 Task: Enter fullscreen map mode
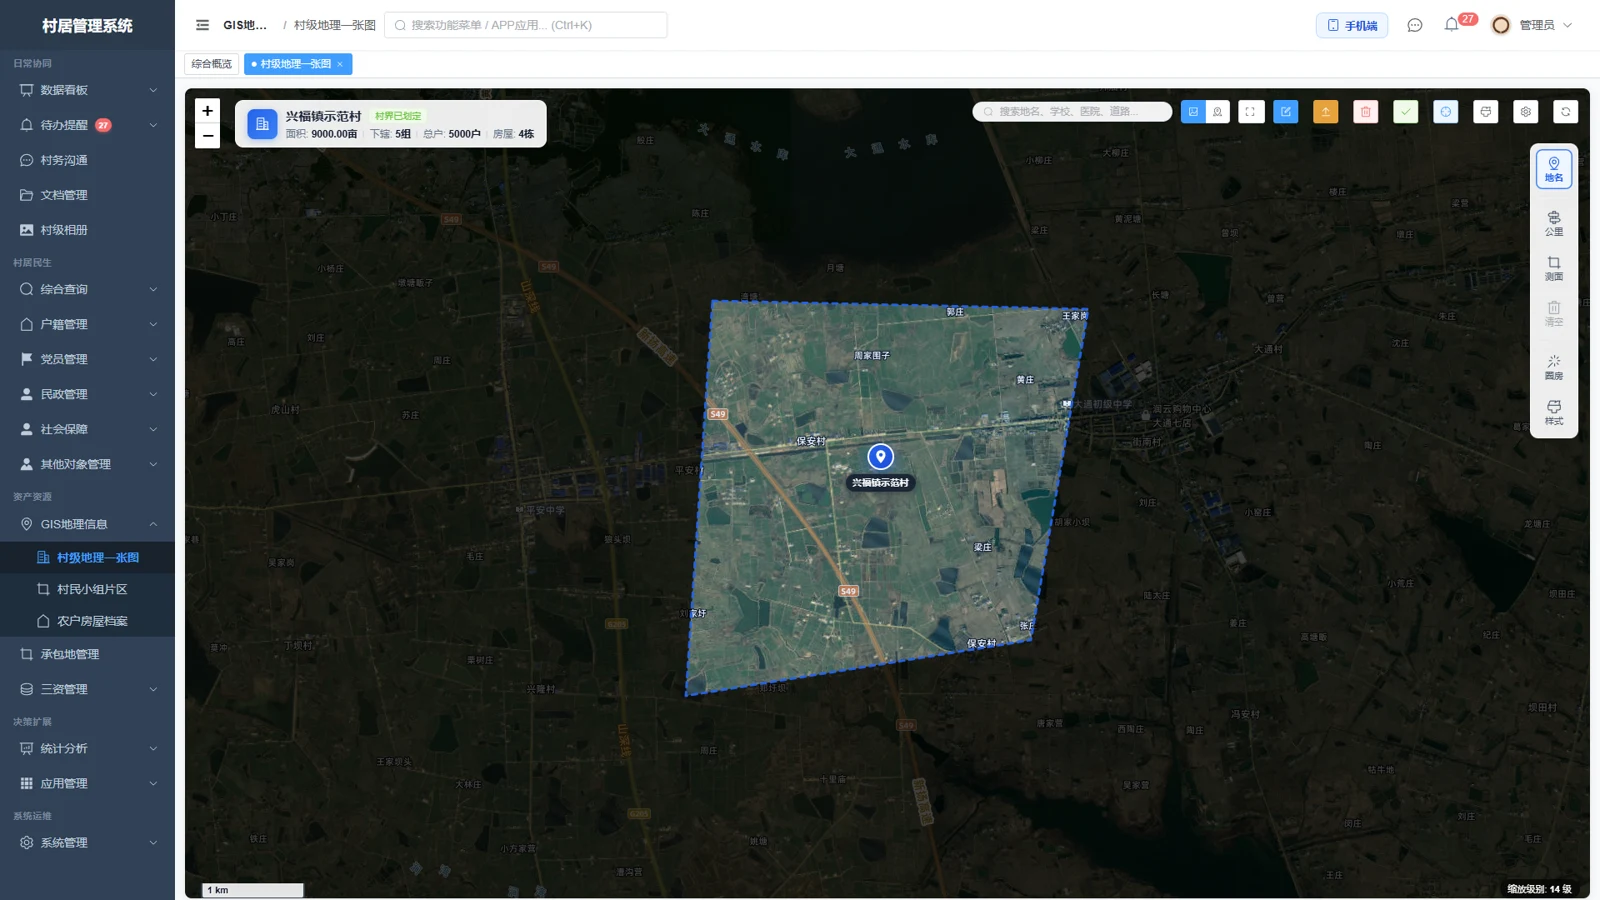tap(1251, 112)
